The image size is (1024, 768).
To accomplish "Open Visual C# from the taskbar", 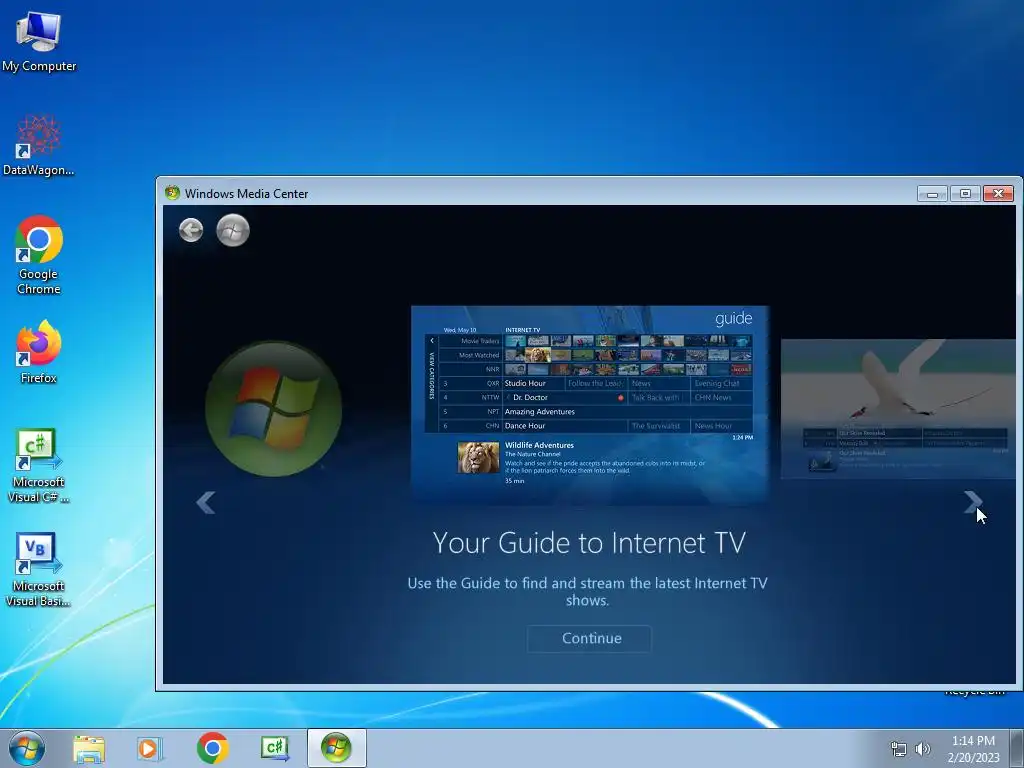I will (275, 748).
